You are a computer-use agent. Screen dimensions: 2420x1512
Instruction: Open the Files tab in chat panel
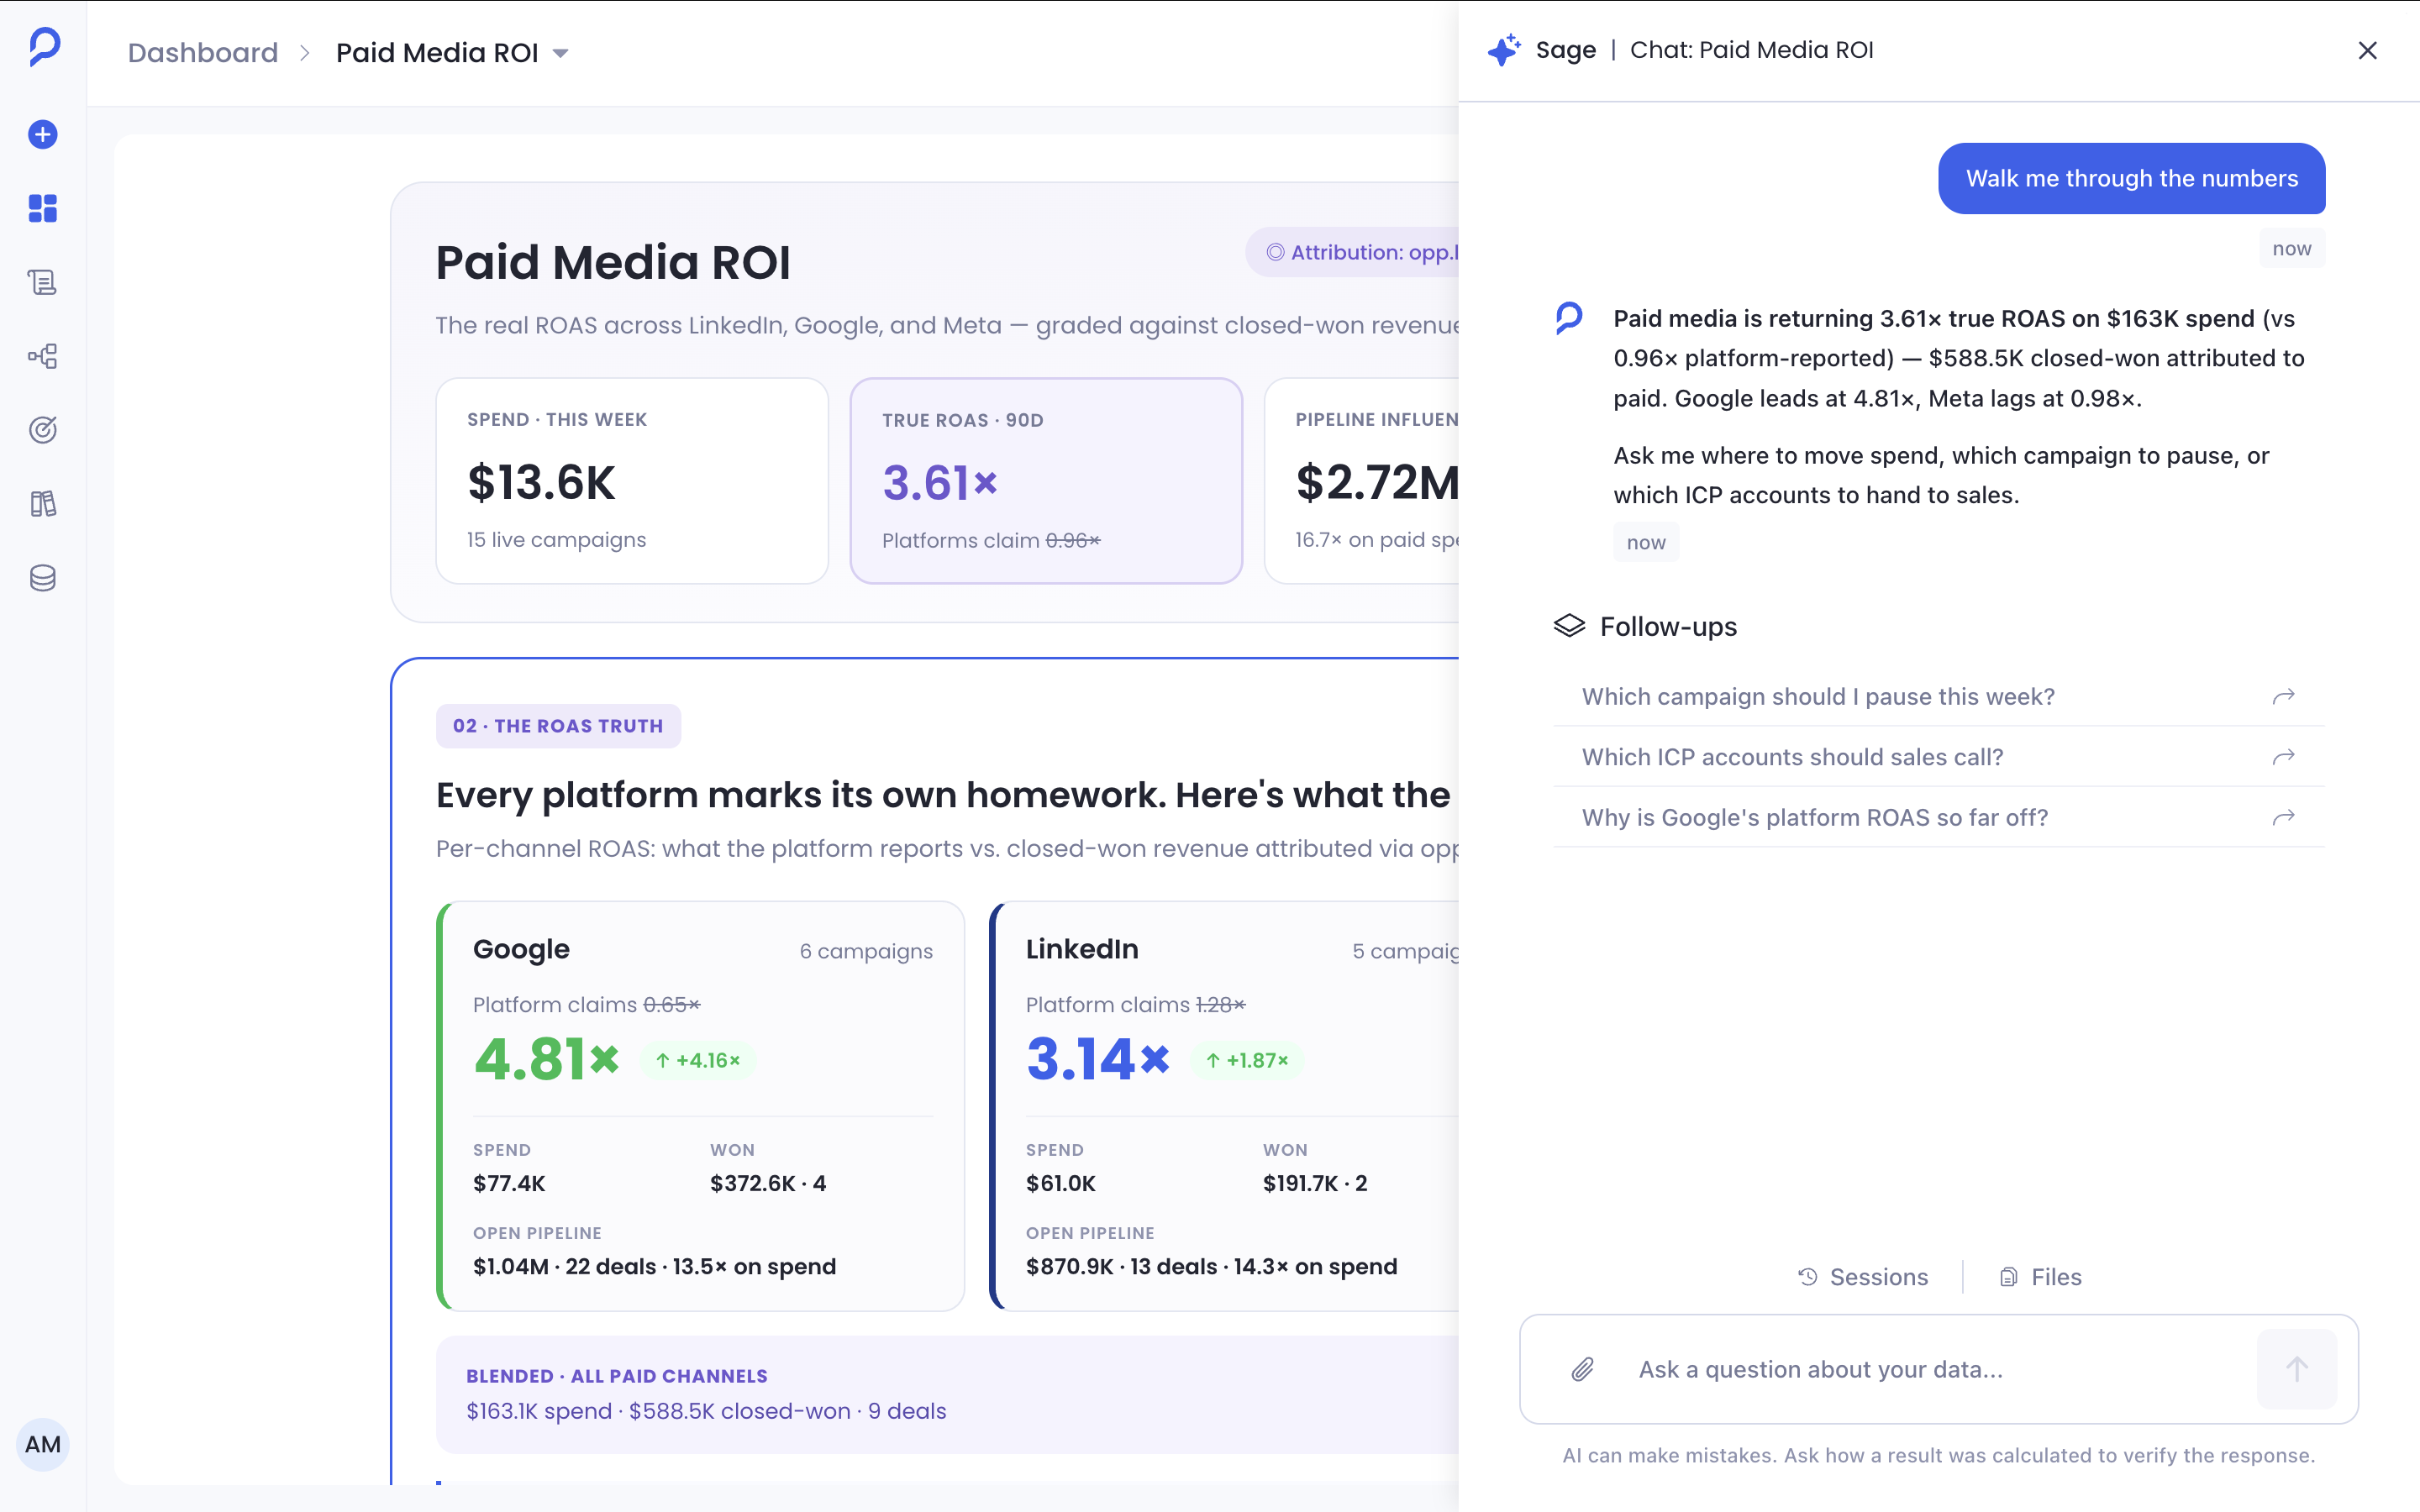(2040, 1277)
